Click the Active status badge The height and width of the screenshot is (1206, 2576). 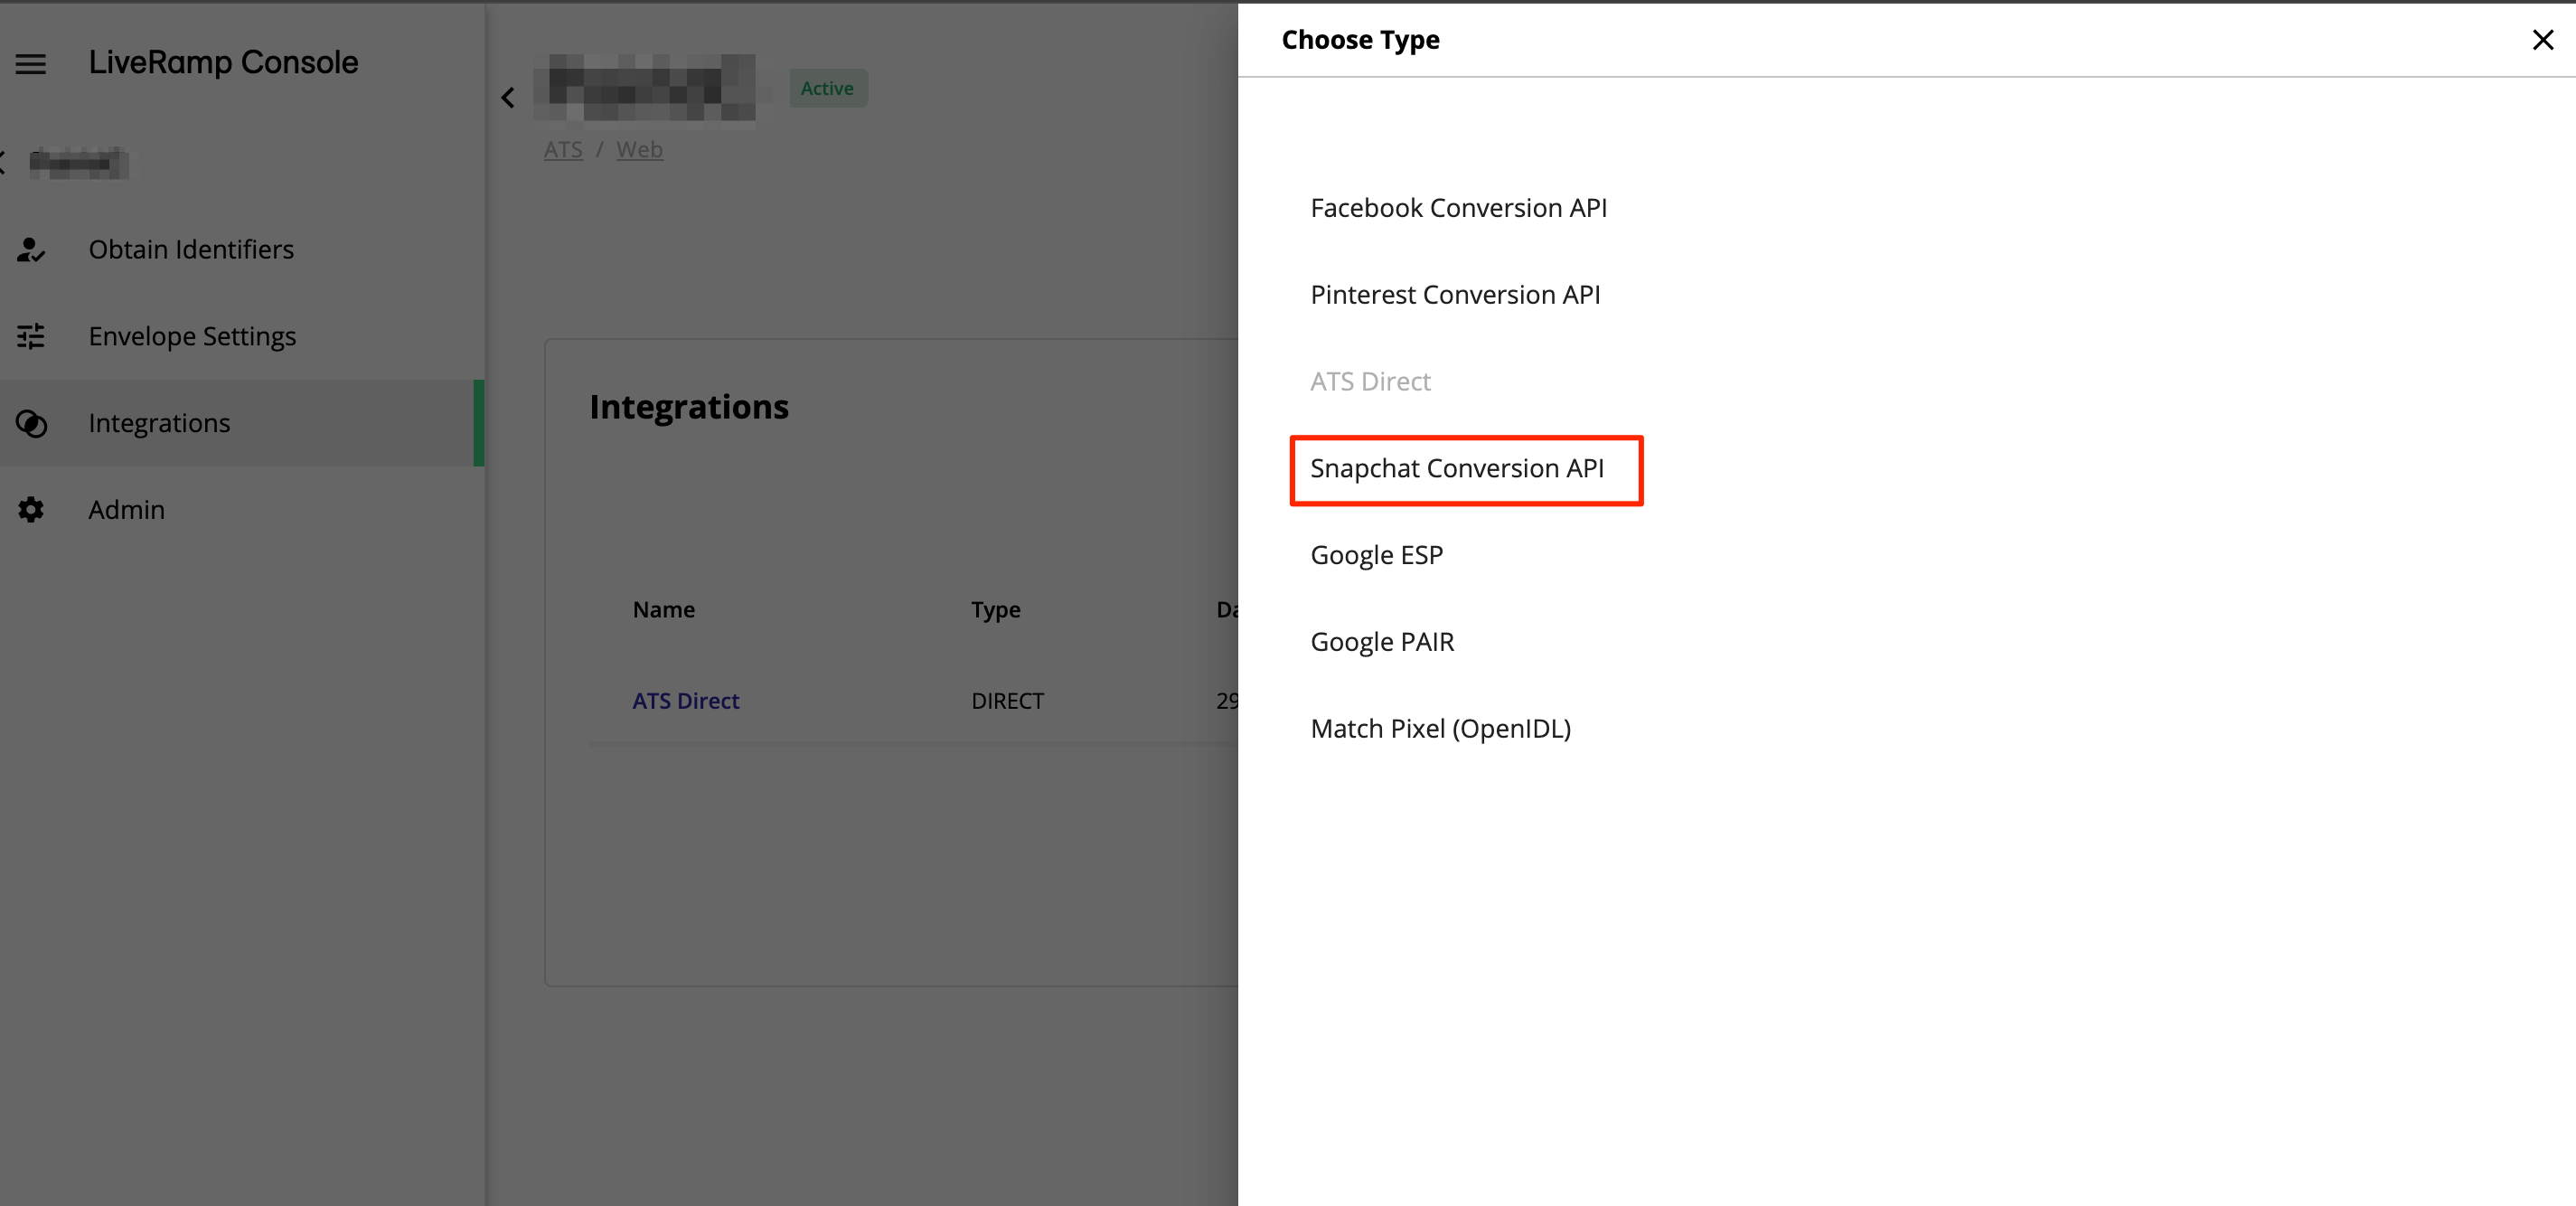pyautogui.click(x=827, y=88)
